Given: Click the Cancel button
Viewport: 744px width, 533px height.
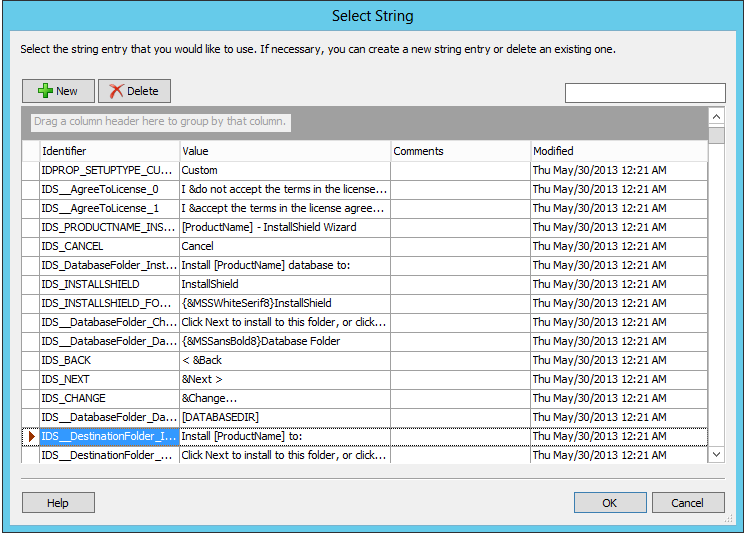Looking at the screenshot, I should tap(688, 503).
